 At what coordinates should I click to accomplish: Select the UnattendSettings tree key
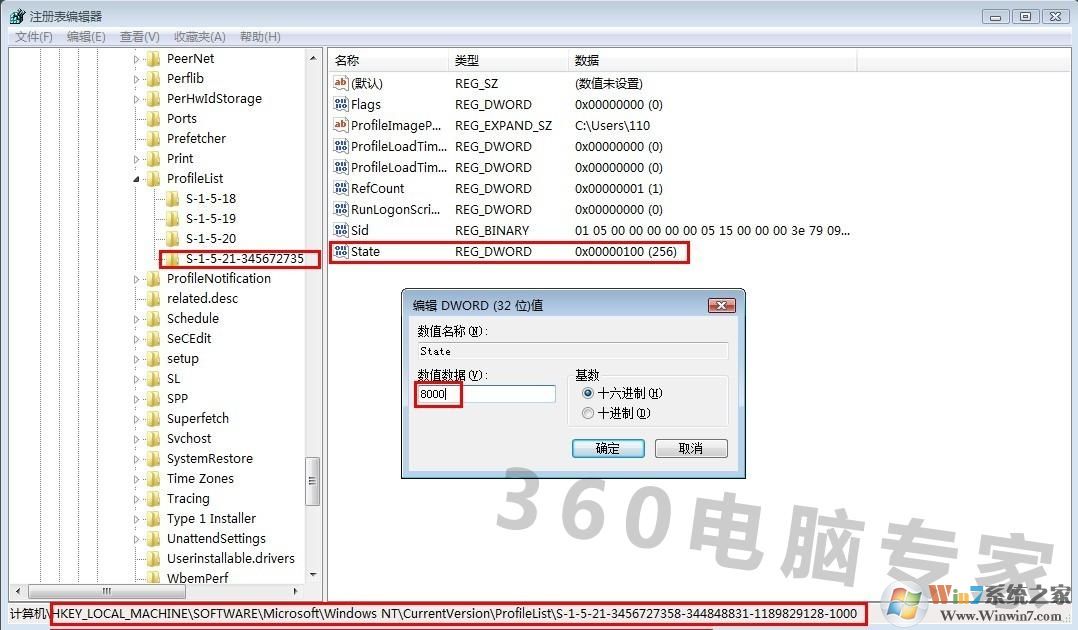(x=216, y=539)
